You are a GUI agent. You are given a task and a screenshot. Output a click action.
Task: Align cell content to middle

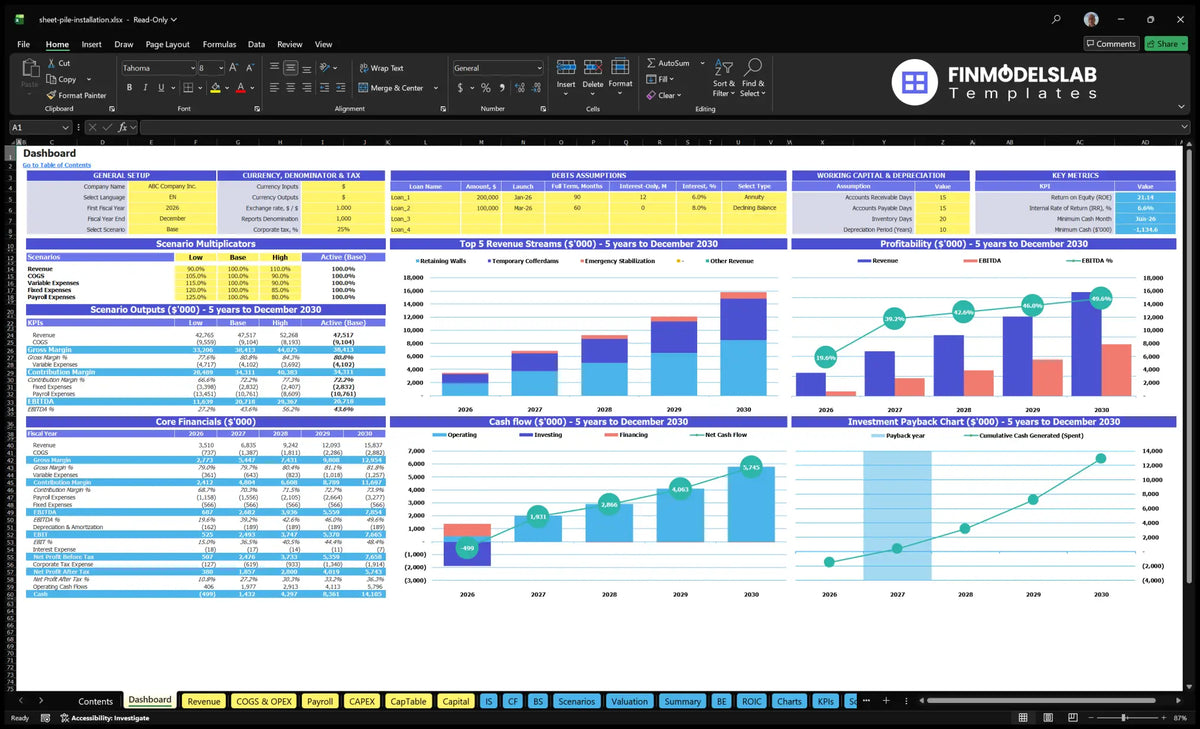point(290,68)
